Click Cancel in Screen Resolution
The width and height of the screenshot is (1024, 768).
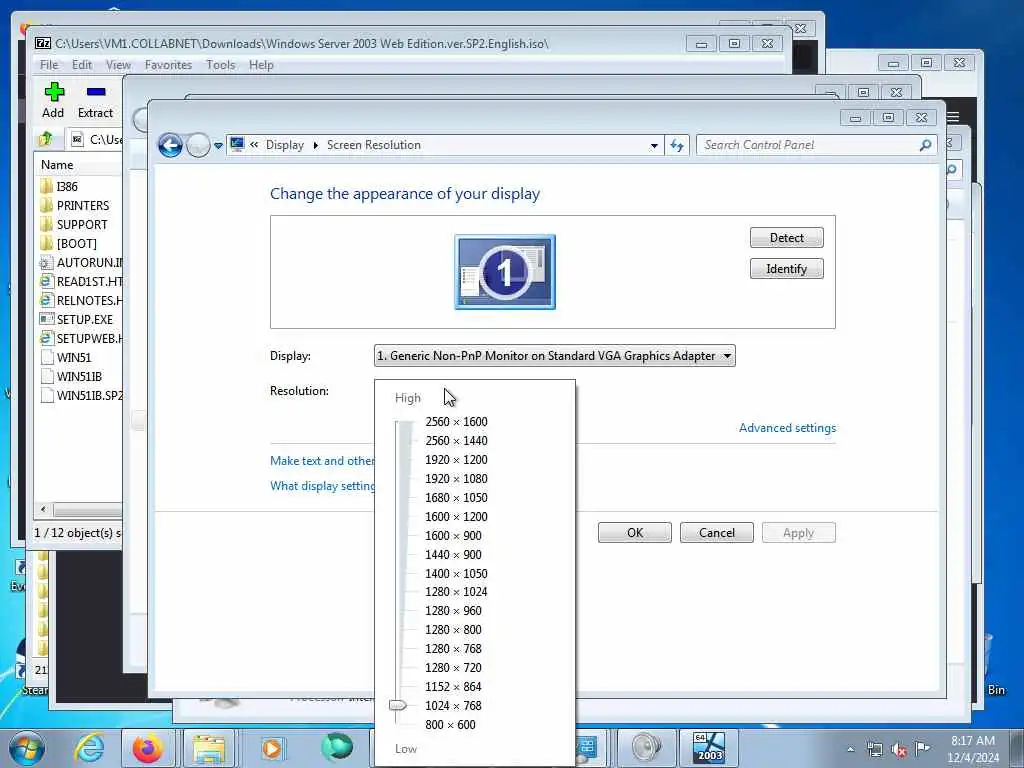point(716,532)
